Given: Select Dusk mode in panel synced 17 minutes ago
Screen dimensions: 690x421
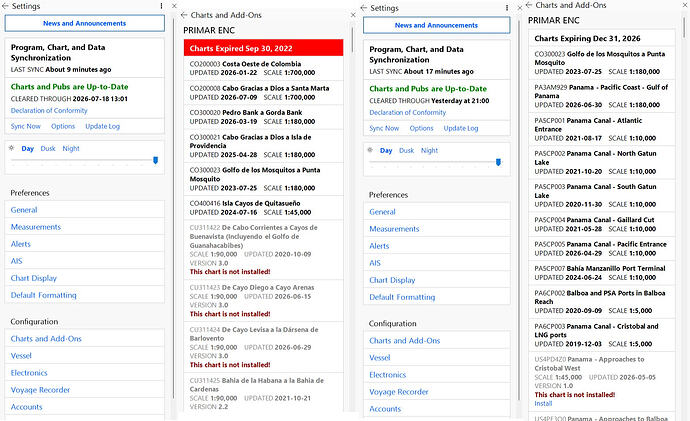Looking at the screenshot, I should (407, 150).
